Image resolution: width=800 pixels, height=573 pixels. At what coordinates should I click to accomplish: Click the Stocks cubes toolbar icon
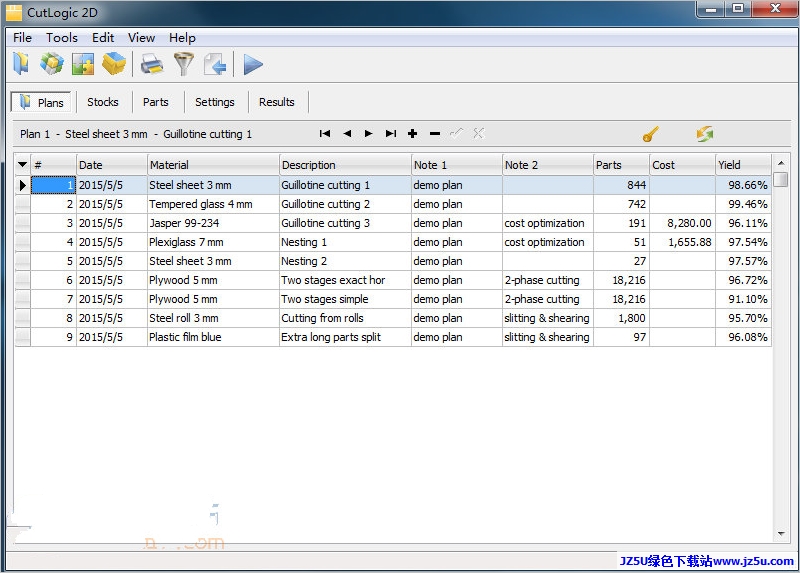pyautogui.click(x=52, y=64)
